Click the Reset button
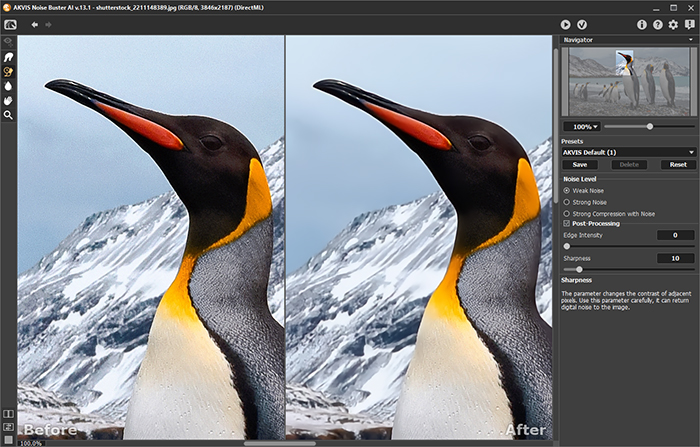The height and width of the screenshot is (447, 700). point(677,164)
